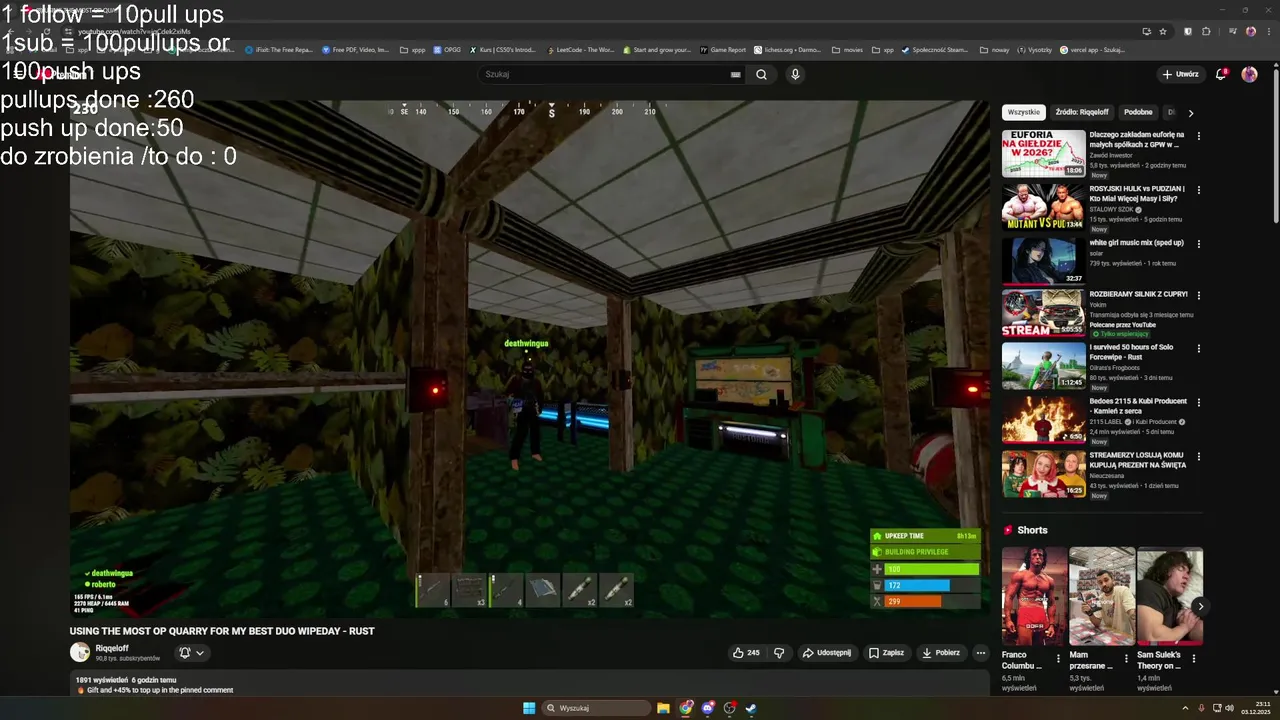Open options menu for white girl music mix

tap(1198, 244)
